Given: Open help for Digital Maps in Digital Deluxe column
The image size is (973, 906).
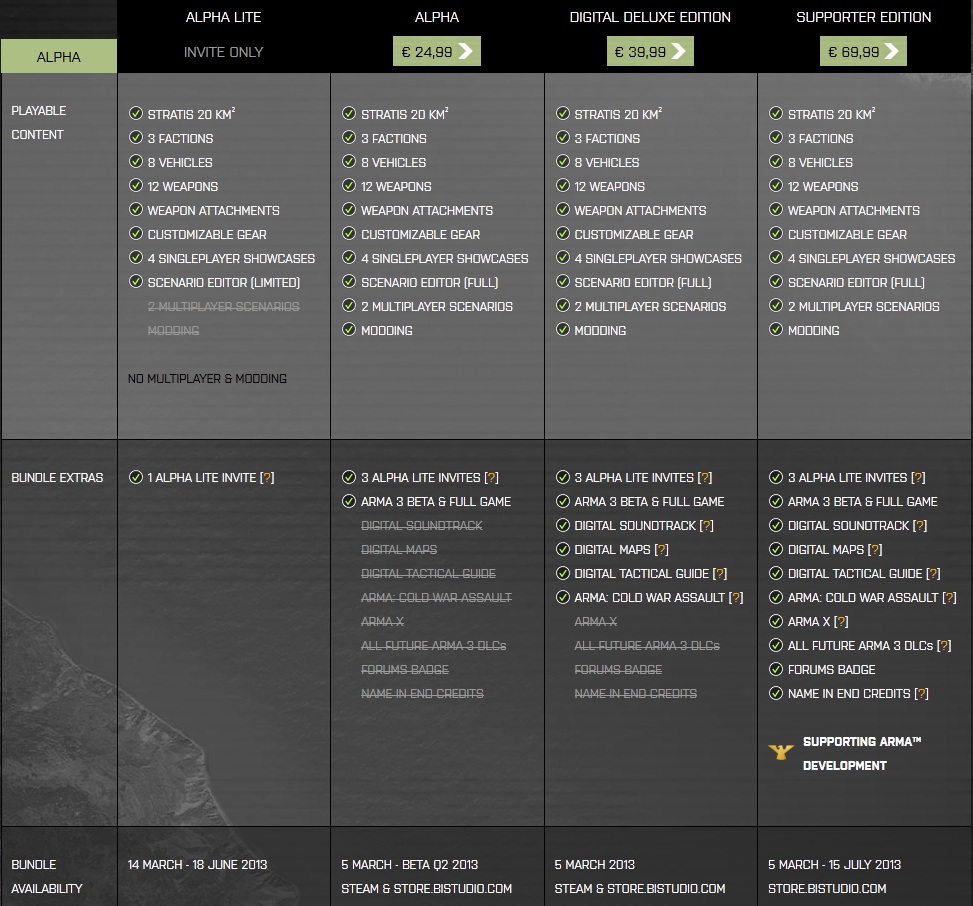Looking at the screenshot, I should click(x=661, y=550).
